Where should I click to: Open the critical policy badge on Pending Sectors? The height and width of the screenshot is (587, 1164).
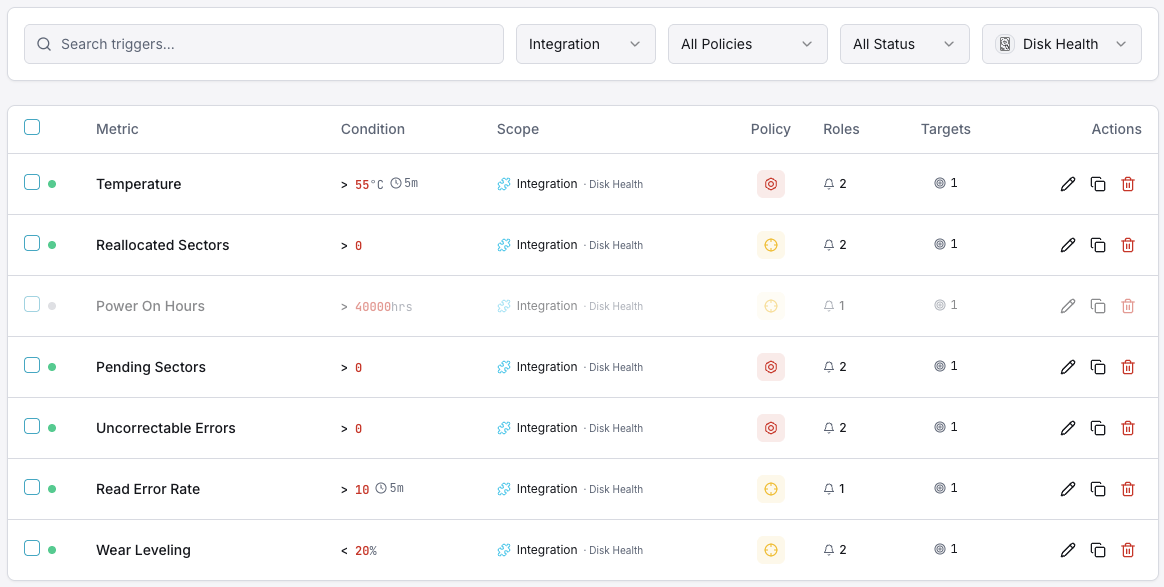[771, 367]
